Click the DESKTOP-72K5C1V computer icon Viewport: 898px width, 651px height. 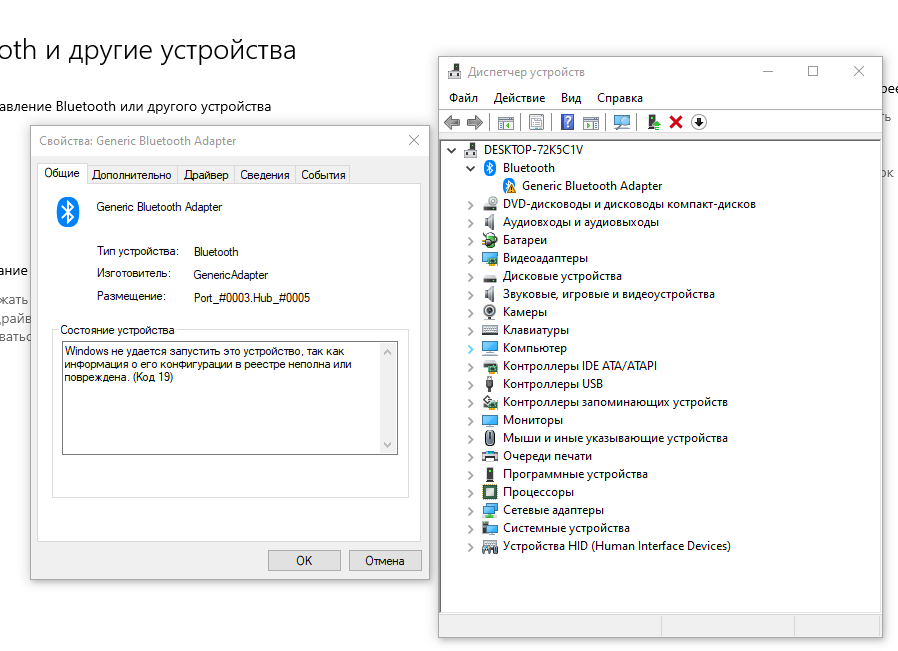click(471, 150)
